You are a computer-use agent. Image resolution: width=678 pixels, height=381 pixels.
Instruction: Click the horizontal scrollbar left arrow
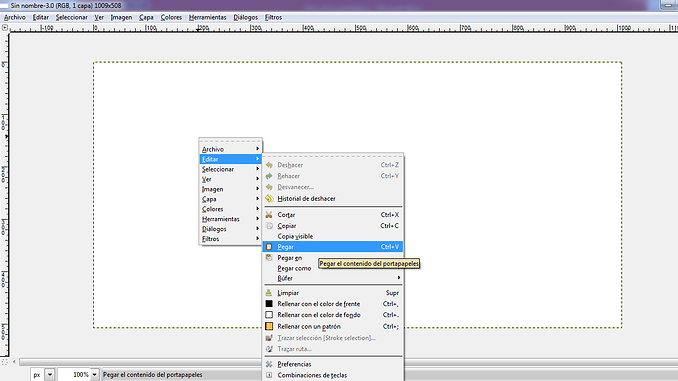(x=14, y=362)
